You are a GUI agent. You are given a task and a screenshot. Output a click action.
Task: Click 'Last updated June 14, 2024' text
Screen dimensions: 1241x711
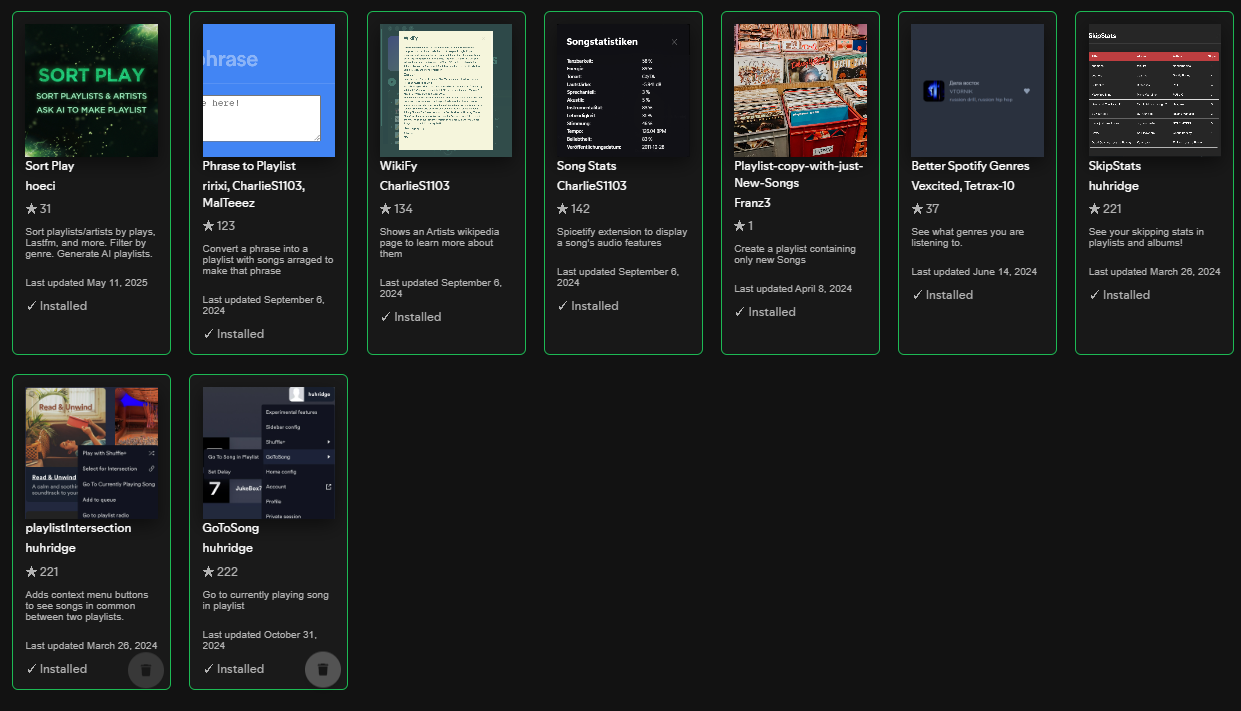pos(972,272)
